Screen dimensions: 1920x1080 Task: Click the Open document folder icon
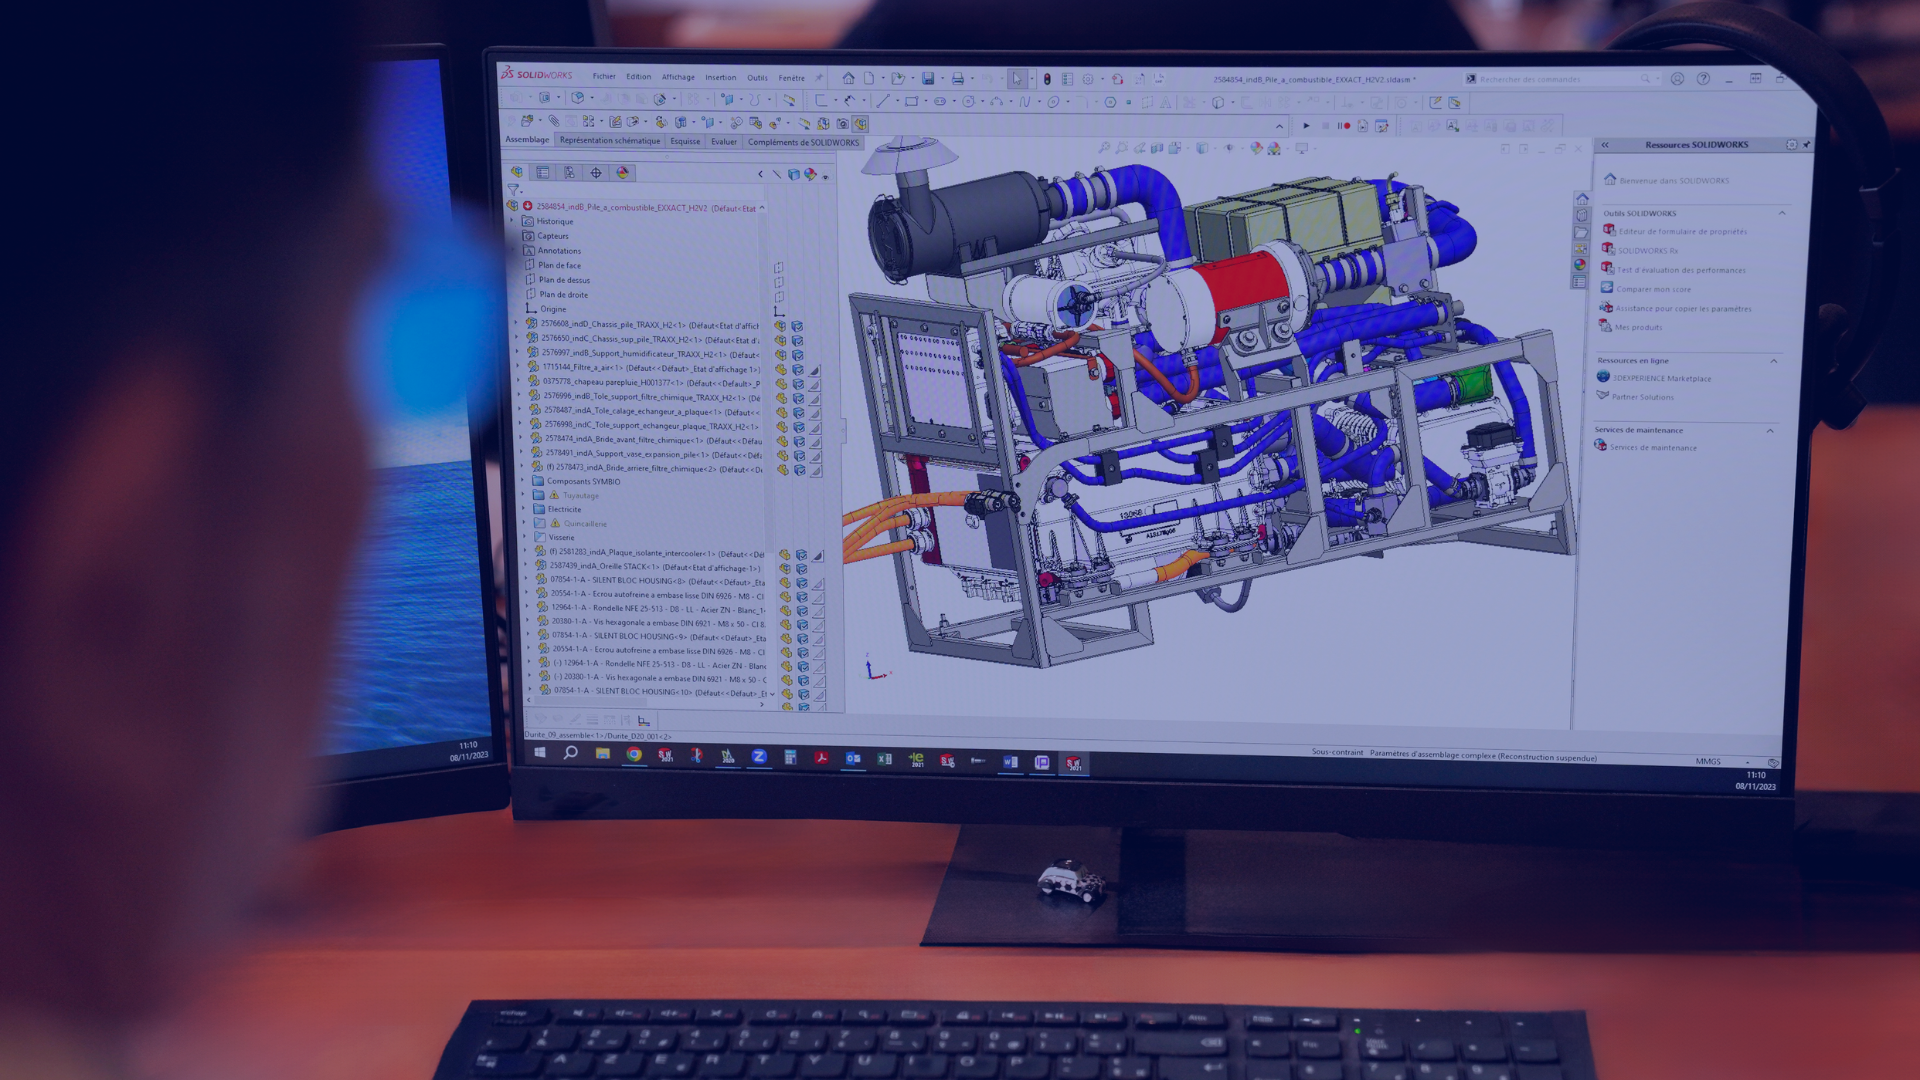[x=898, y=78]
